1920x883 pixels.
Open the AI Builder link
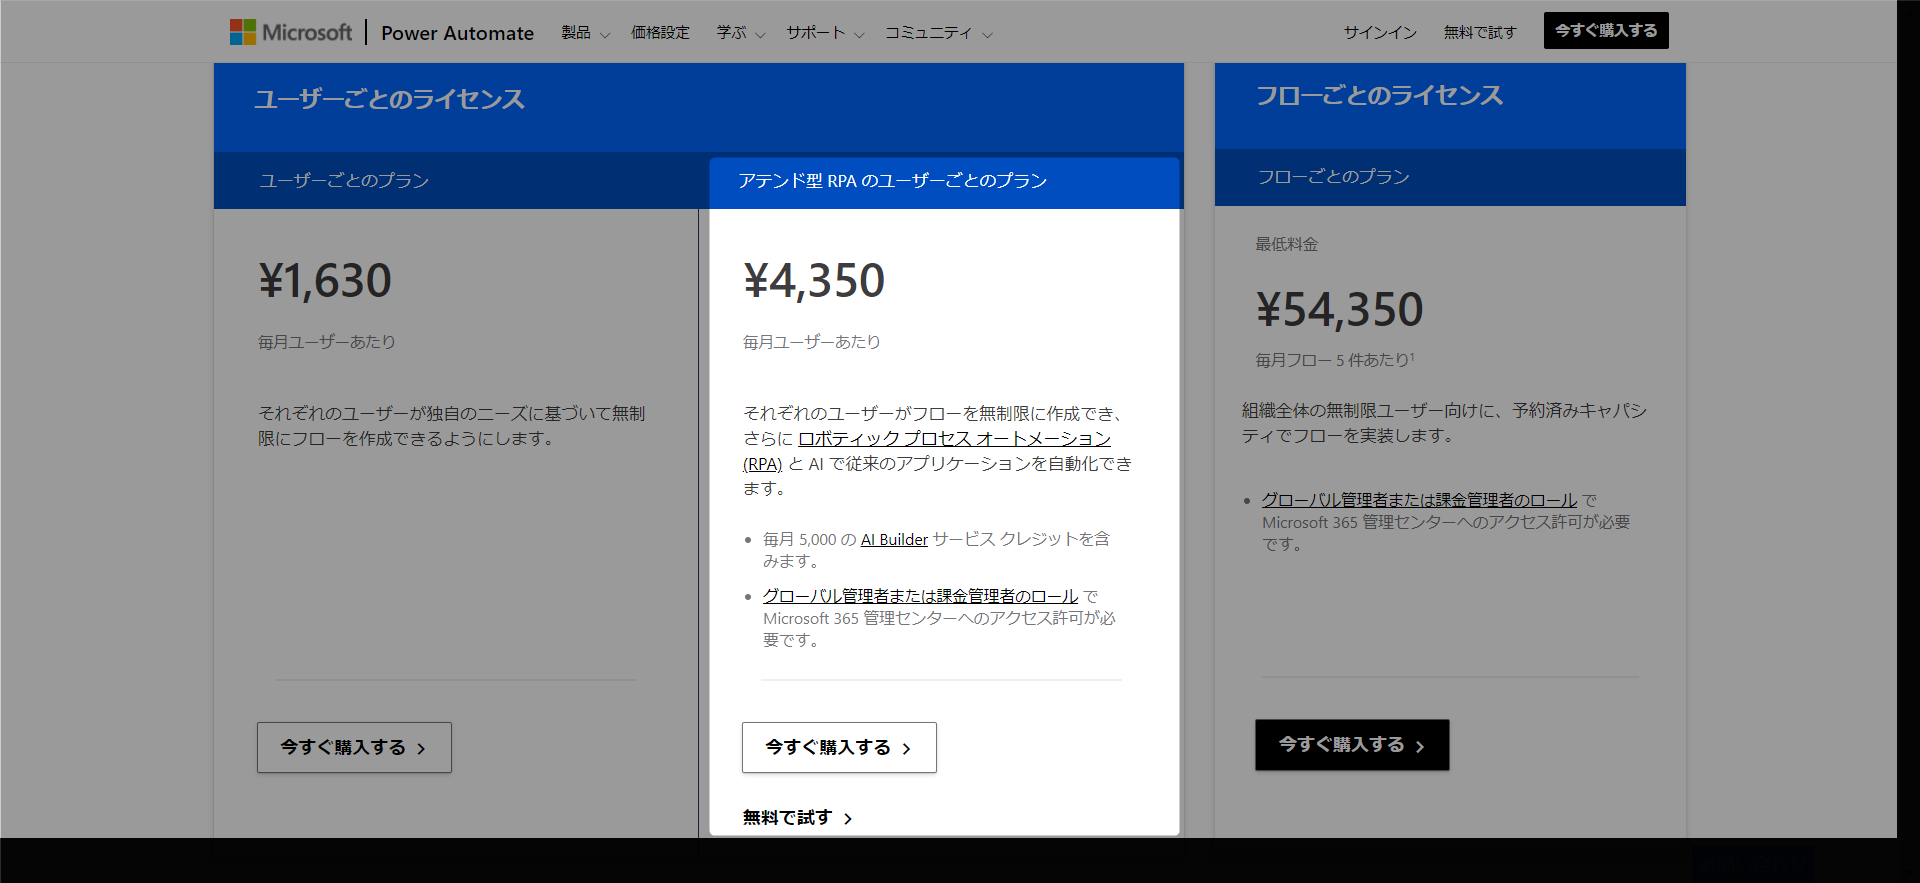click(894, 540)
